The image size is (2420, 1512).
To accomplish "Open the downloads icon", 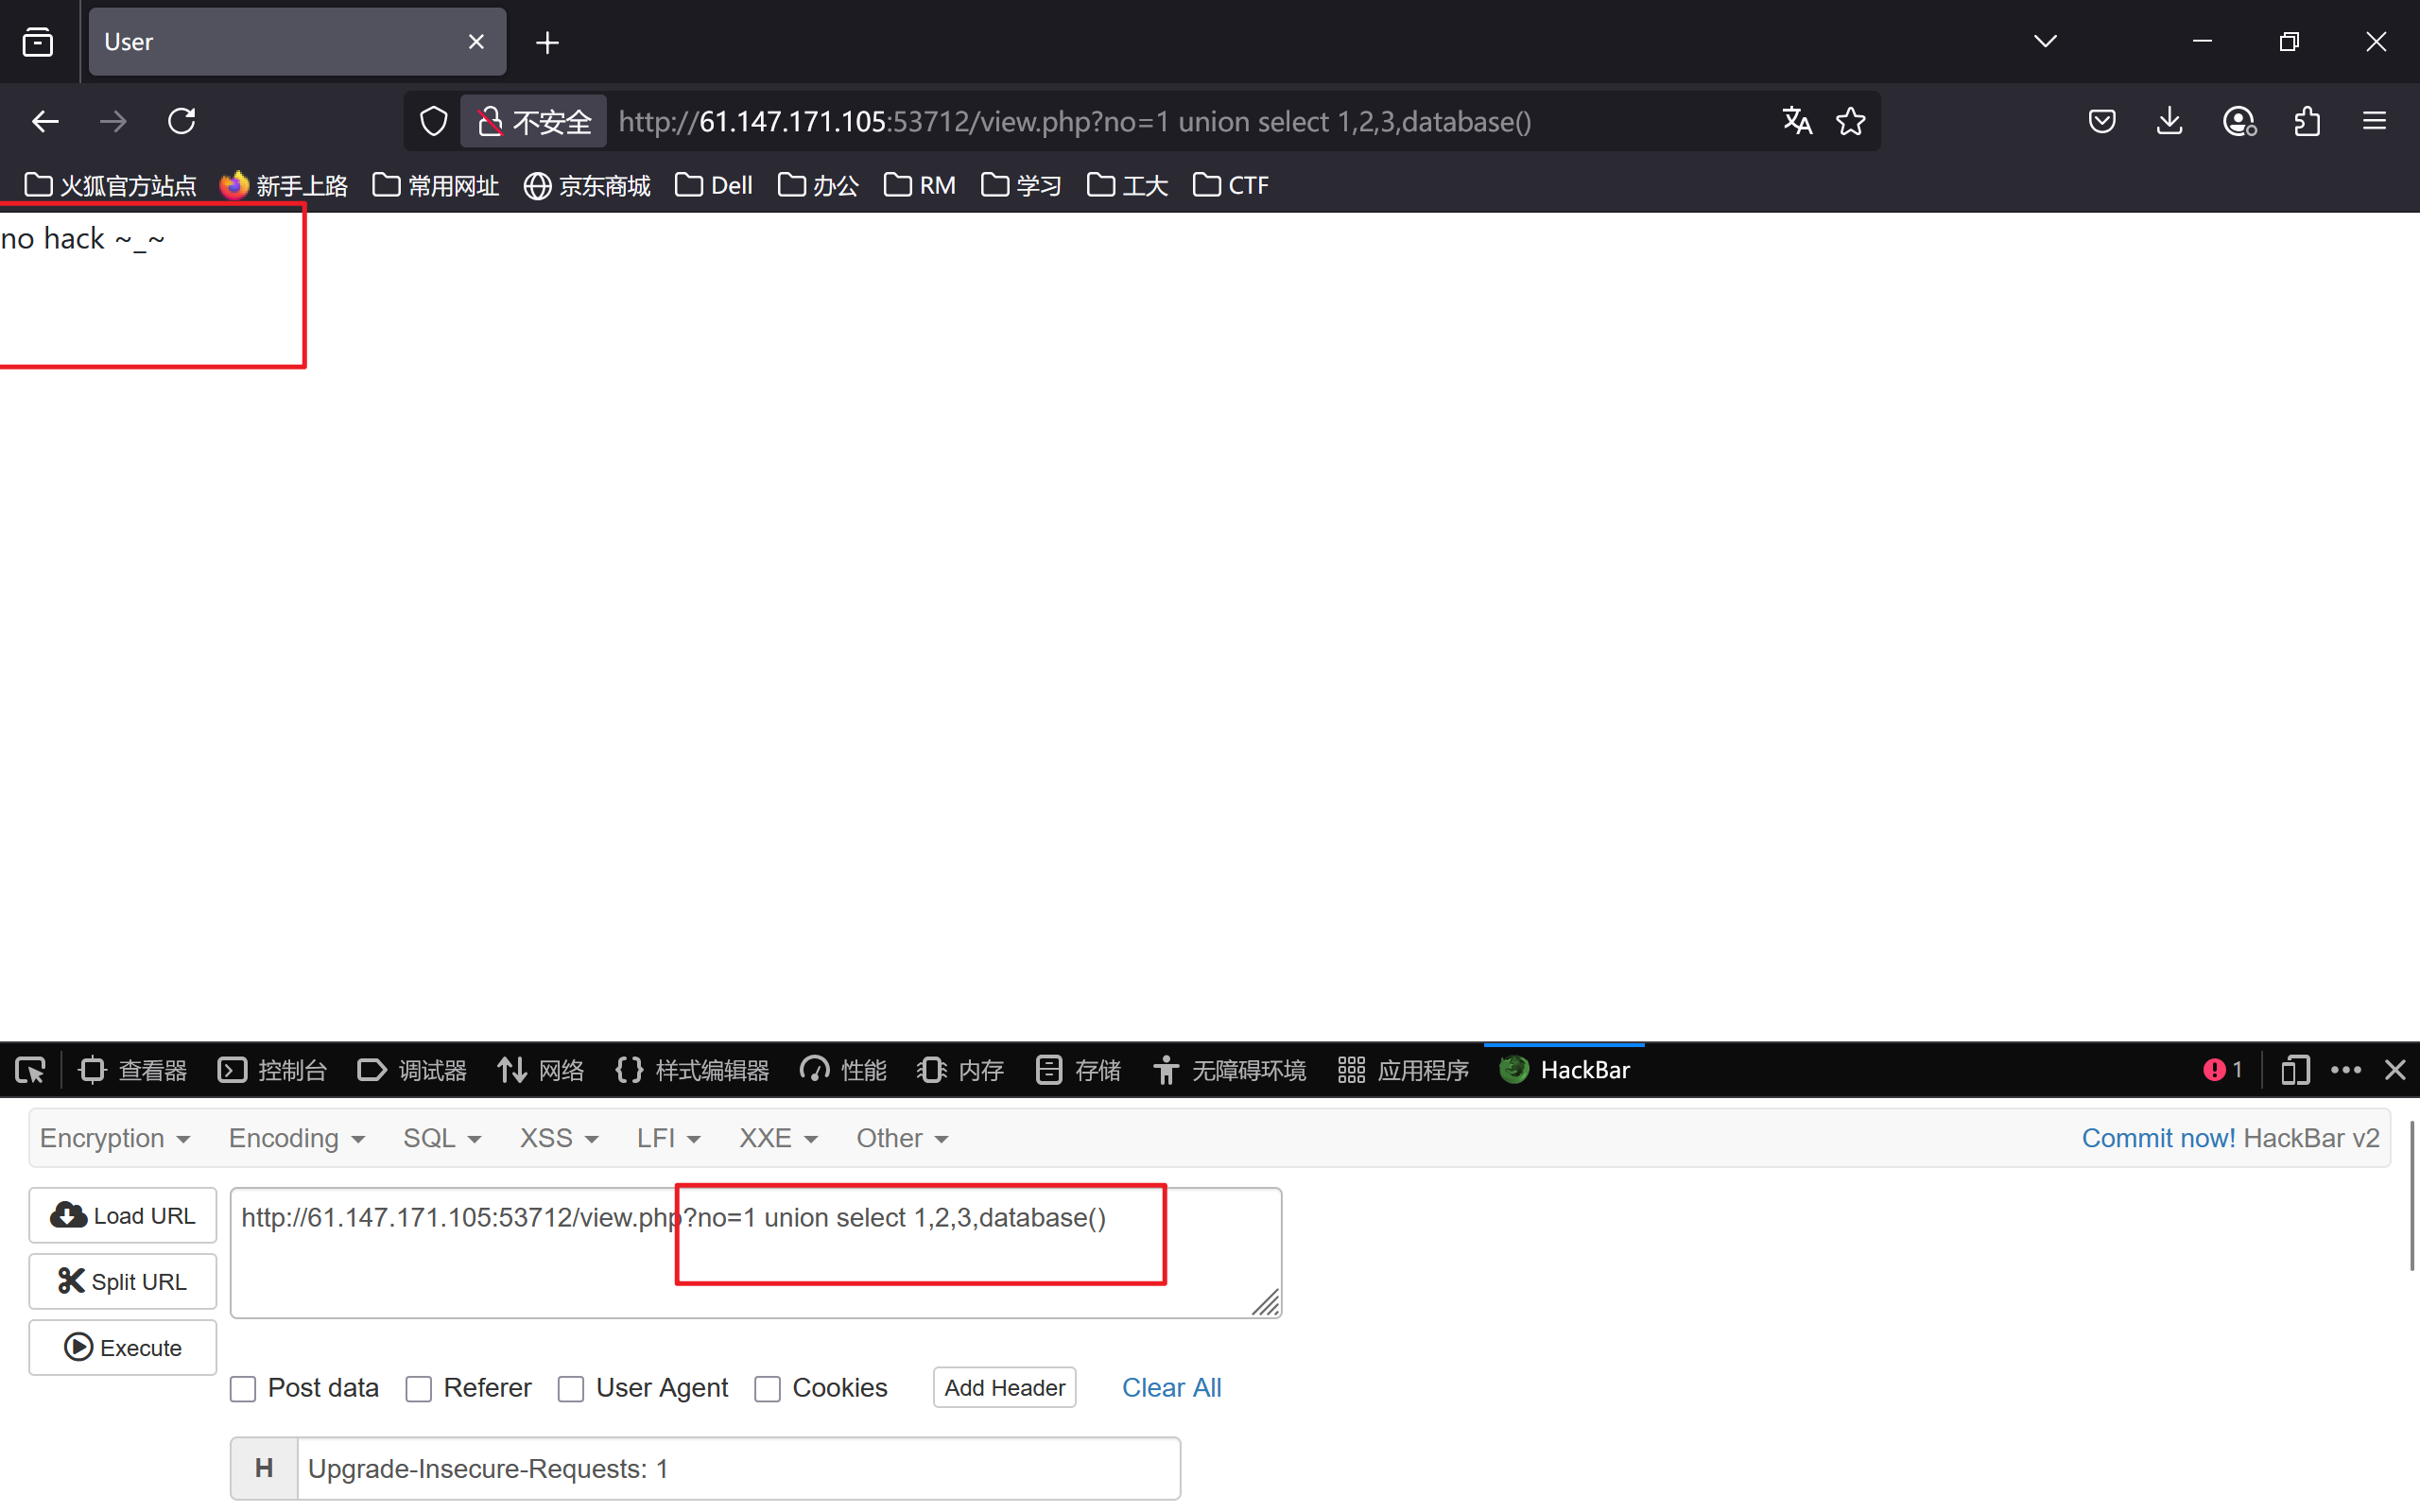I will [2169, 121].
